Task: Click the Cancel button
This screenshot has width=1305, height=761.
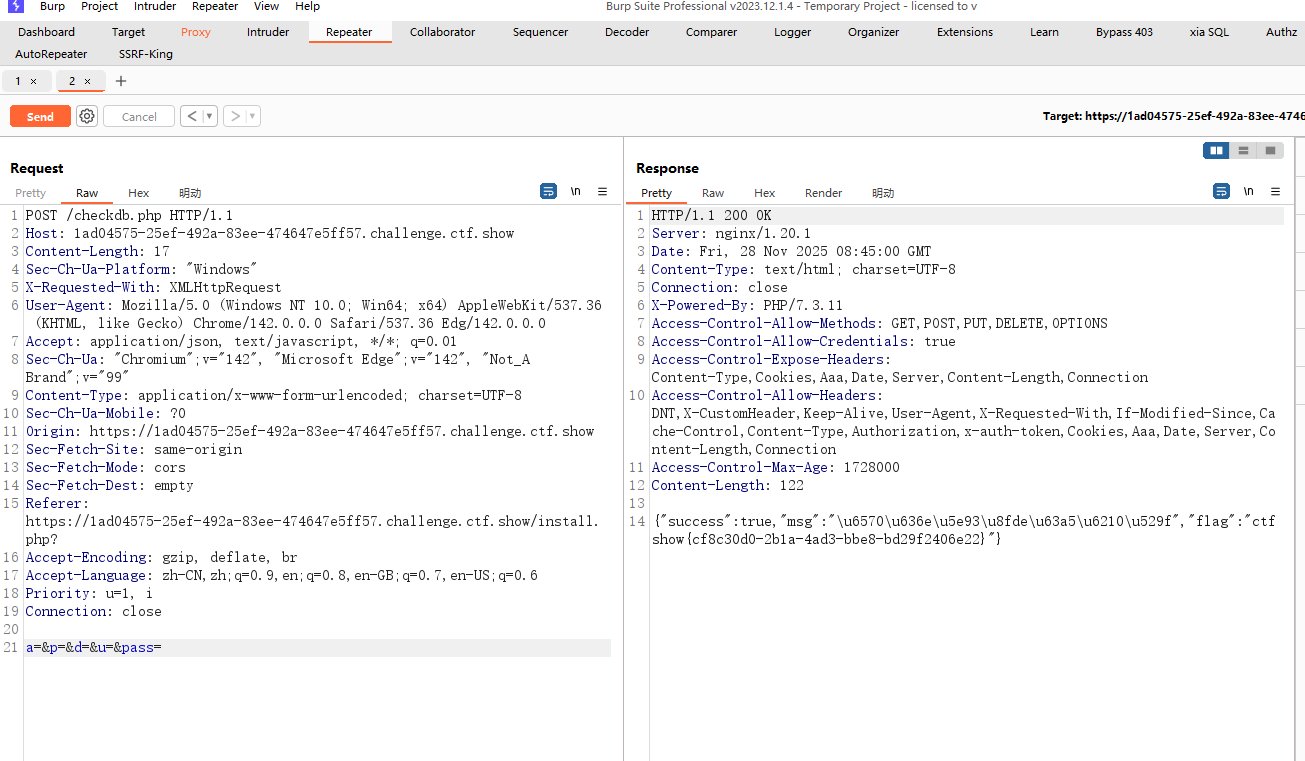Action: click(139, 117)
